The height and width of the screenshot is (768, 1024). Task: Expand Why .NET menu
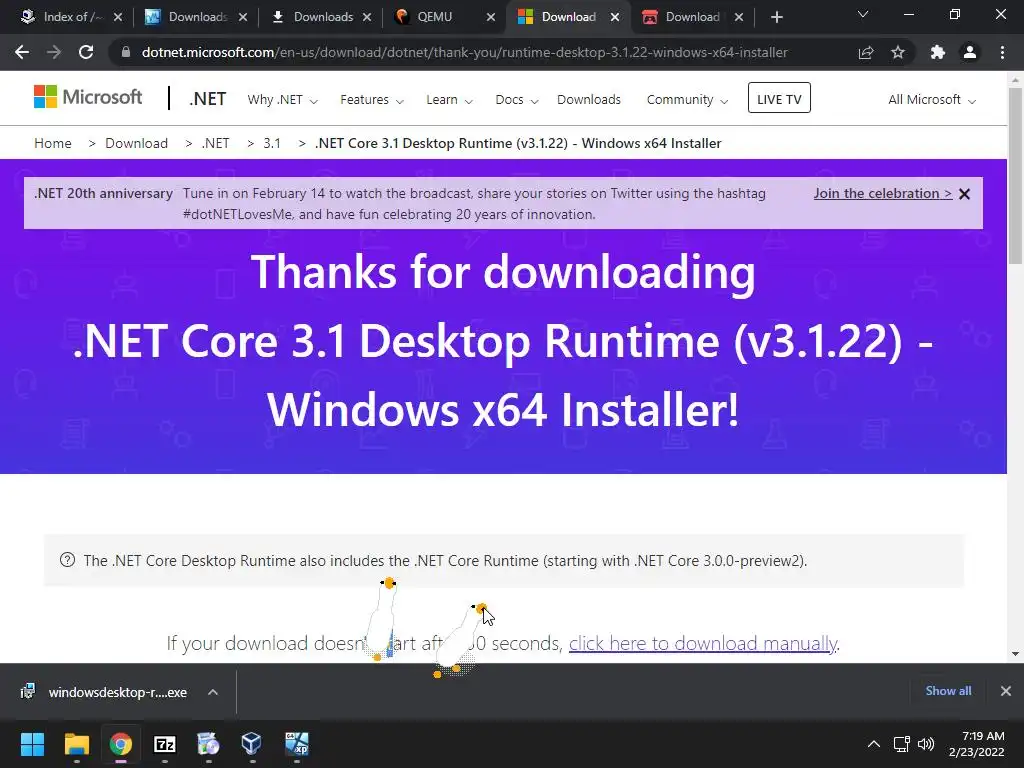point(282,100)
